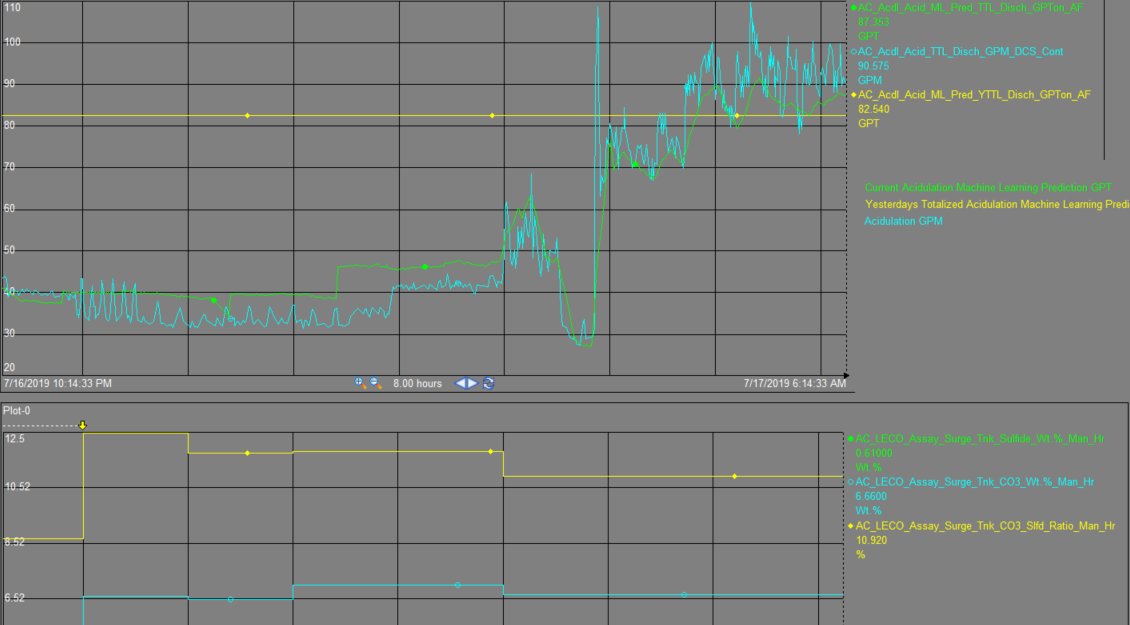Select trace AC_Acdl_Acid_TTL_Disch_GPM_DCS_Cont
1130x625 pixels.
tap(960, 51)
